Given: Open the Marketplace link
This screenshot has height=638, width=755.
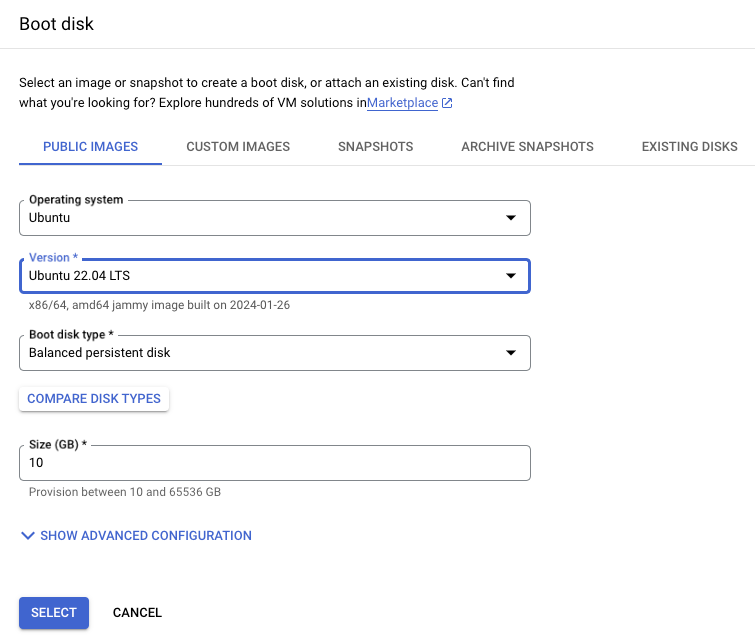Looking at the screenshot, I should [402, 103].
